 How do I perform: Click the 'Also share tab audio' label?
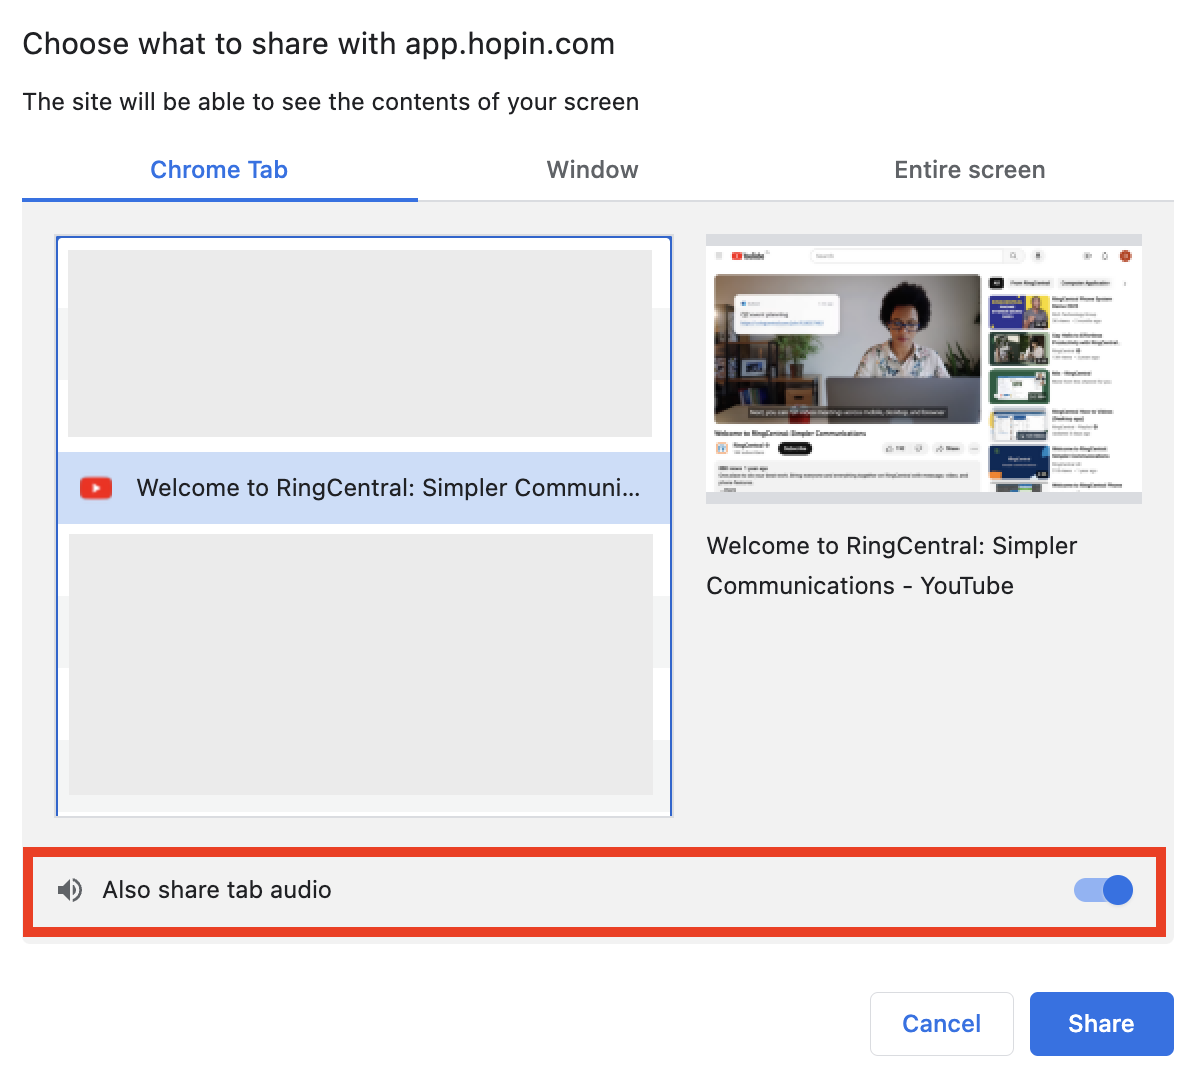coord(217,890)
